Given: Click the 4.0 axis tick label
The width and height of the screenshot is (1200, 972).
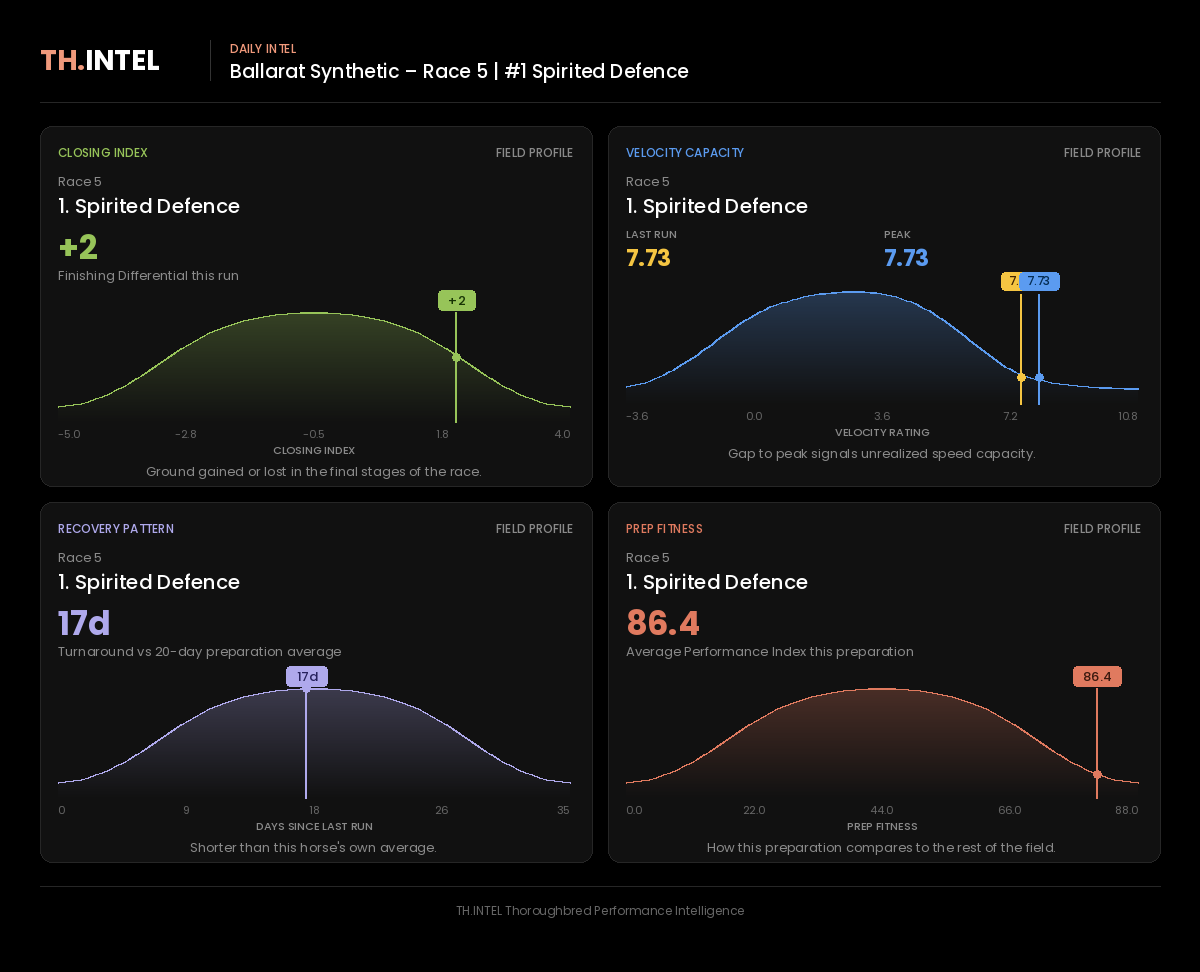Looking at the screenshot, I should (562, 434).
